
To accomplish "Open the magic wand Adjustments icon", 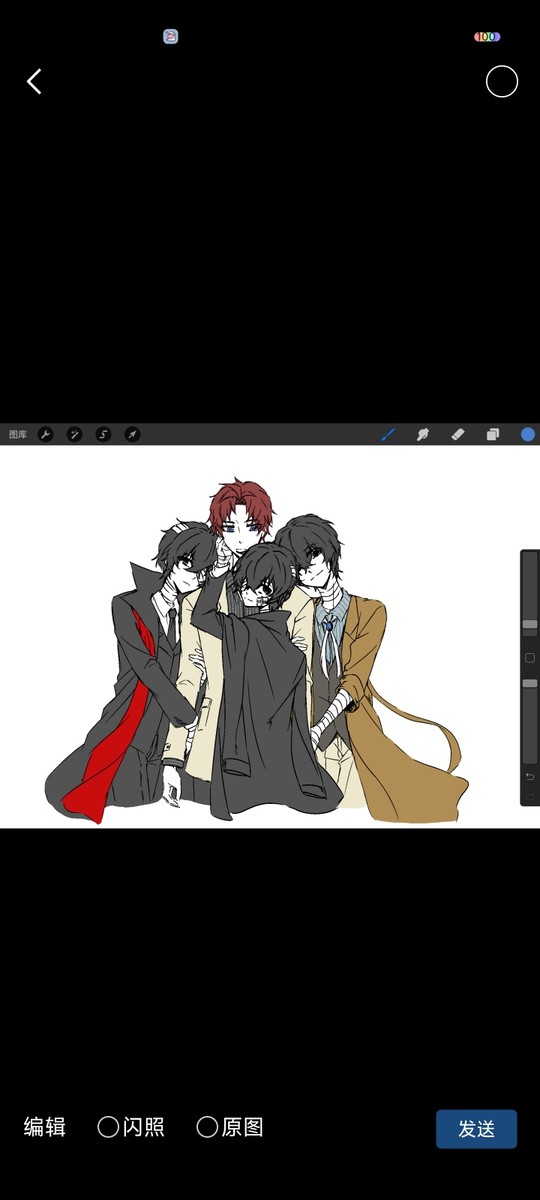I will [x=74, y=434].
